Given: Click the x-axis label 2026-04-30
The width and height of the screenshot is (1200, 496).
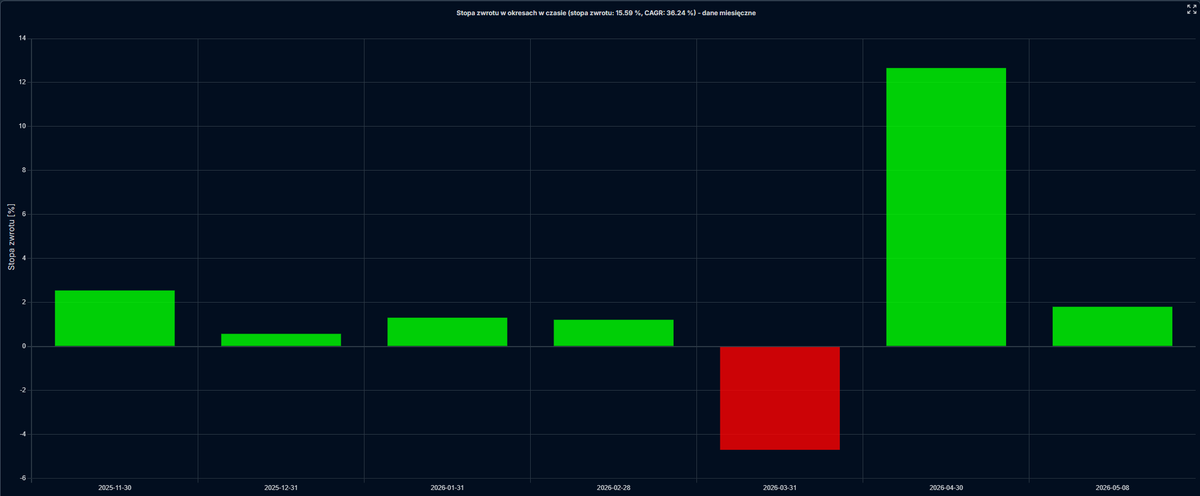Looking at the screenshot, I should coord(946,488).
